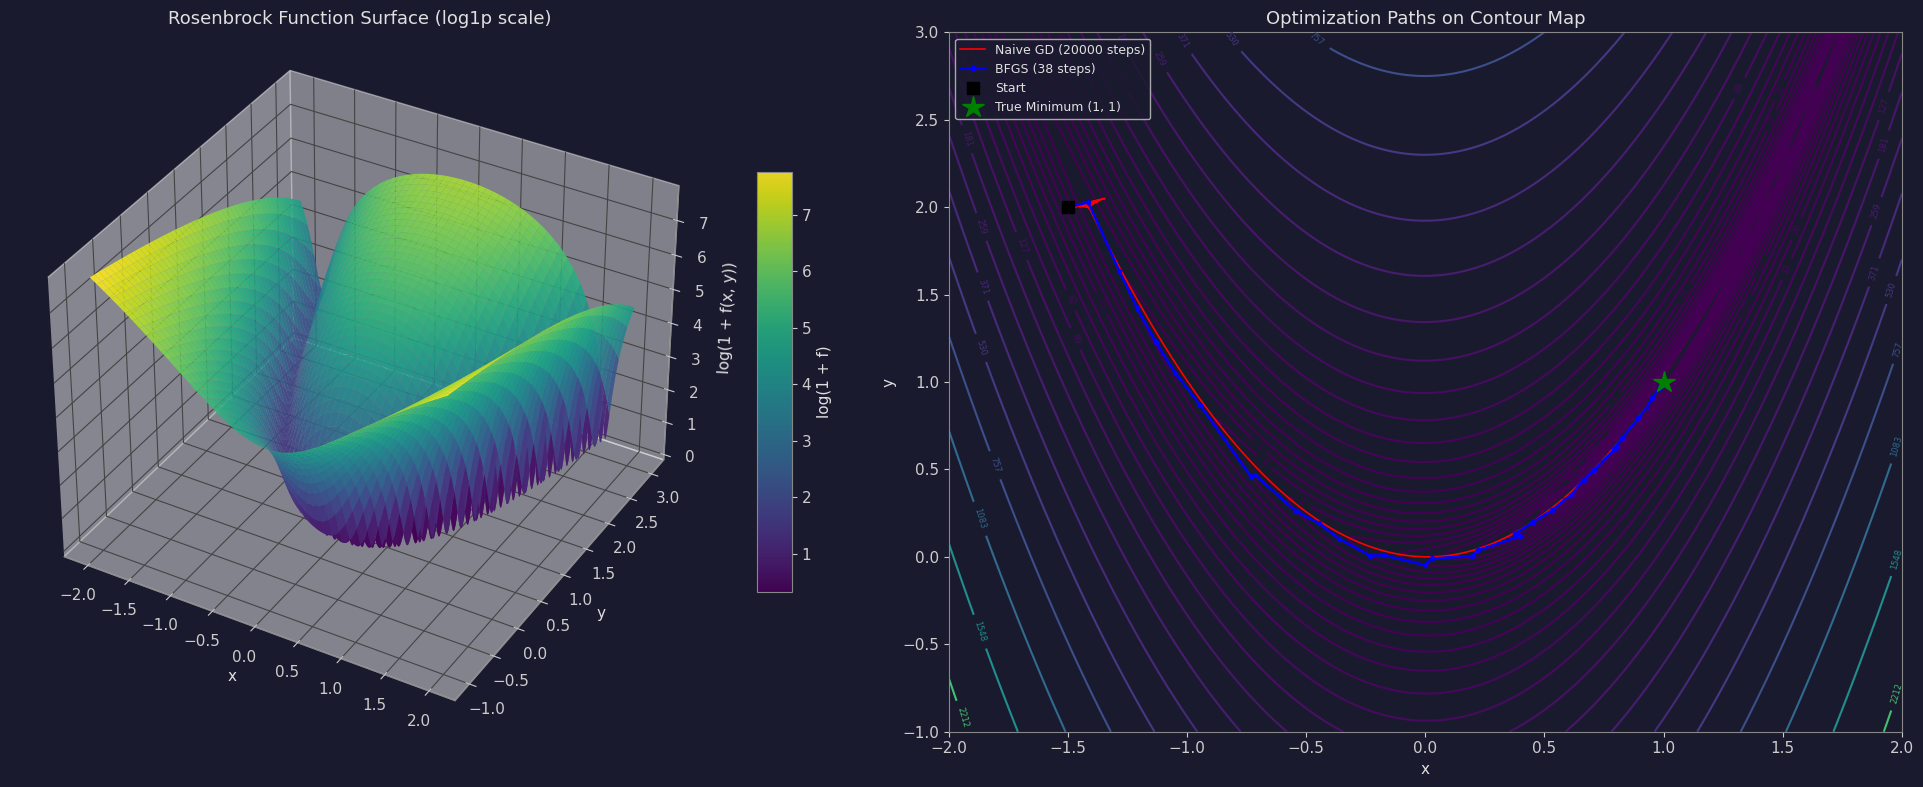Click the contour map y-axis tick "1.5"
The image size is (1923, 787).
[926, 295]
